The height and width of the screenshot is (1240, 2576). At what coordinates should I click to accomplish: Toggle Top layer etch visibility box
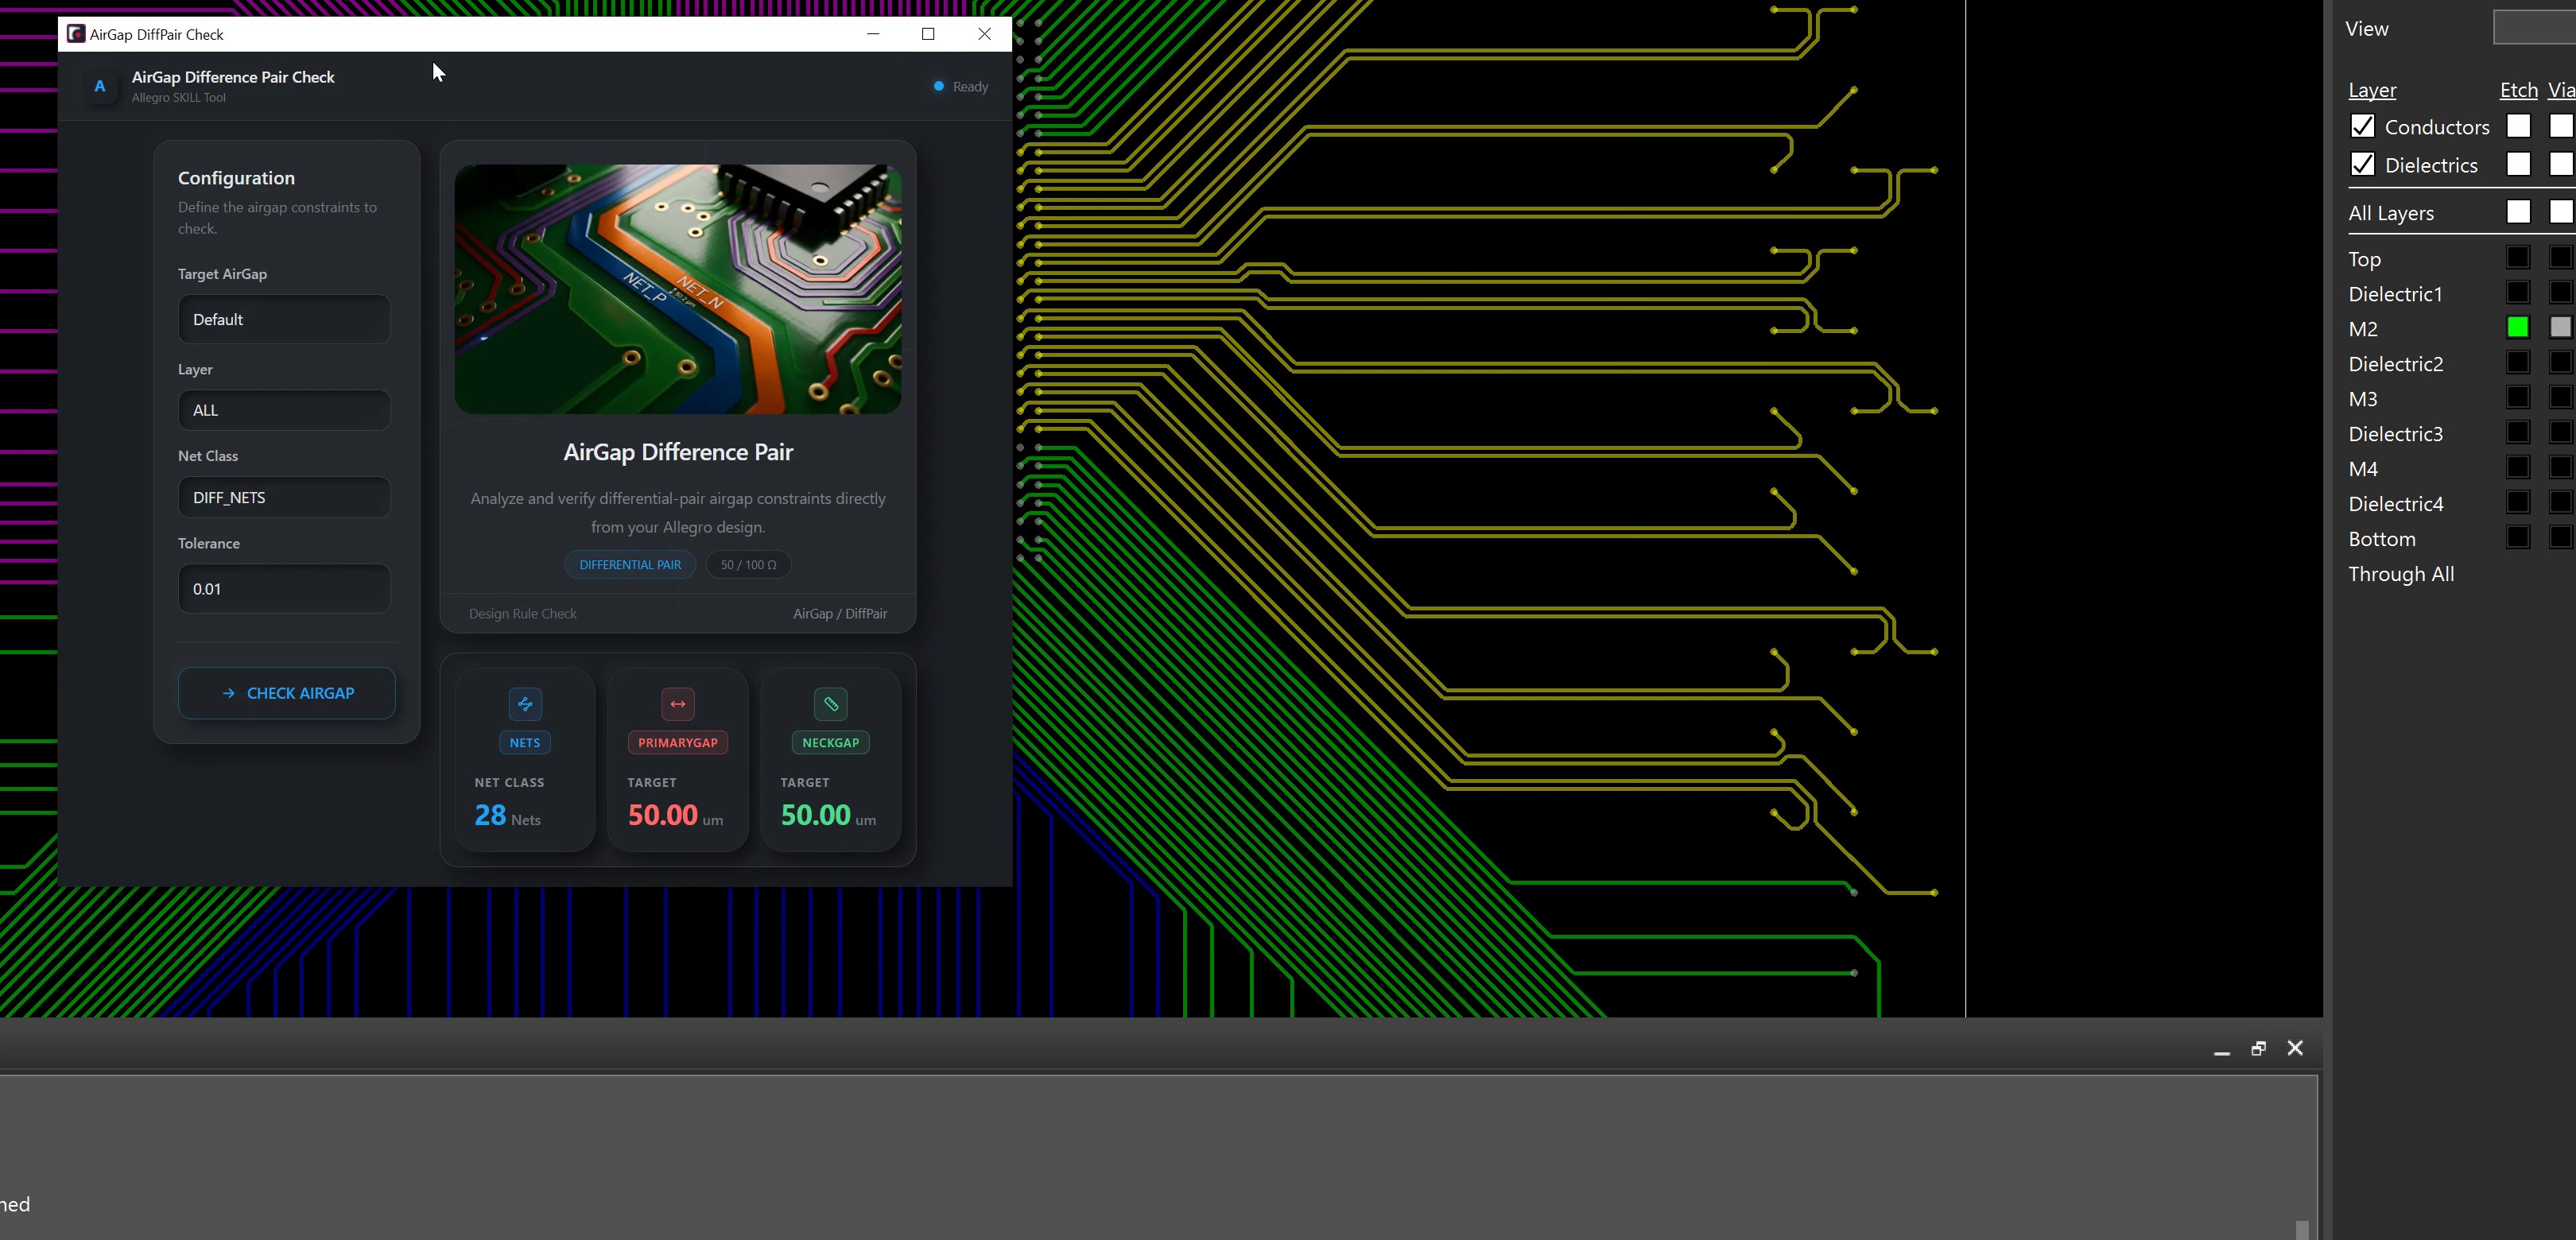coord(2518,258)
